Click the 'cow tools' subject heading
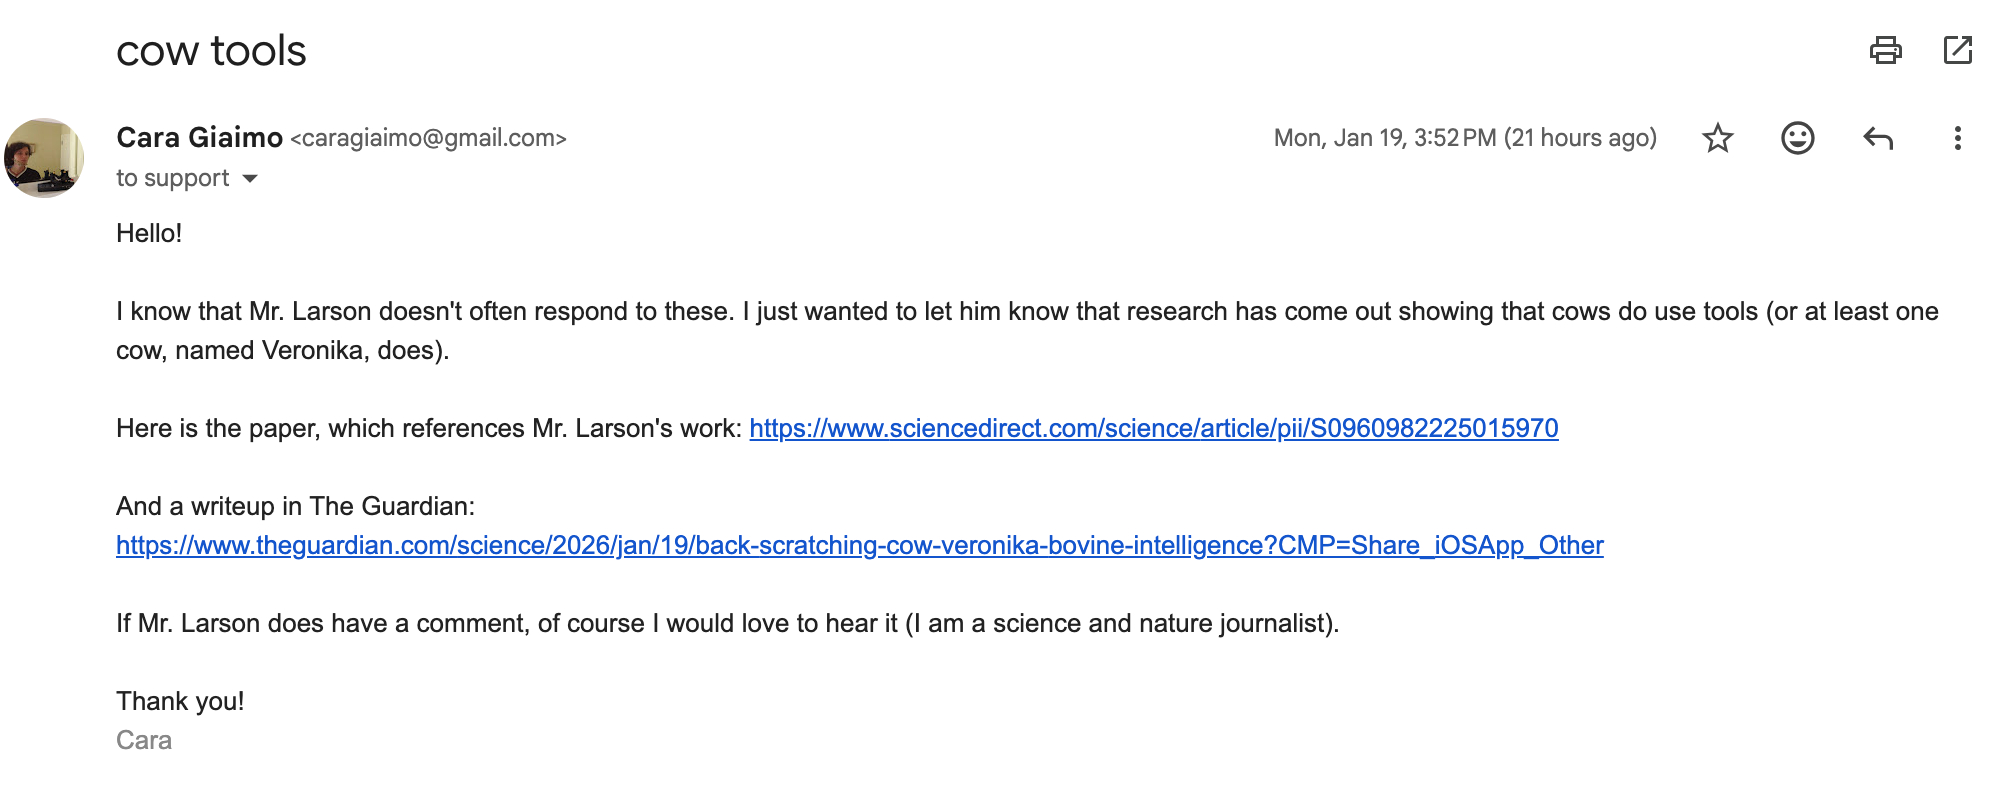This screenshot has width=1996, height=786. [211, 51]
